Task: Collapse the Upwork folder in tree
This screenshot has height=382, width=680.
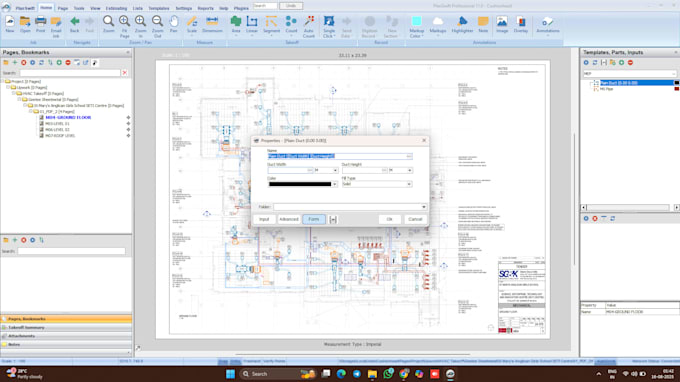Action: (x=8, y=88)
